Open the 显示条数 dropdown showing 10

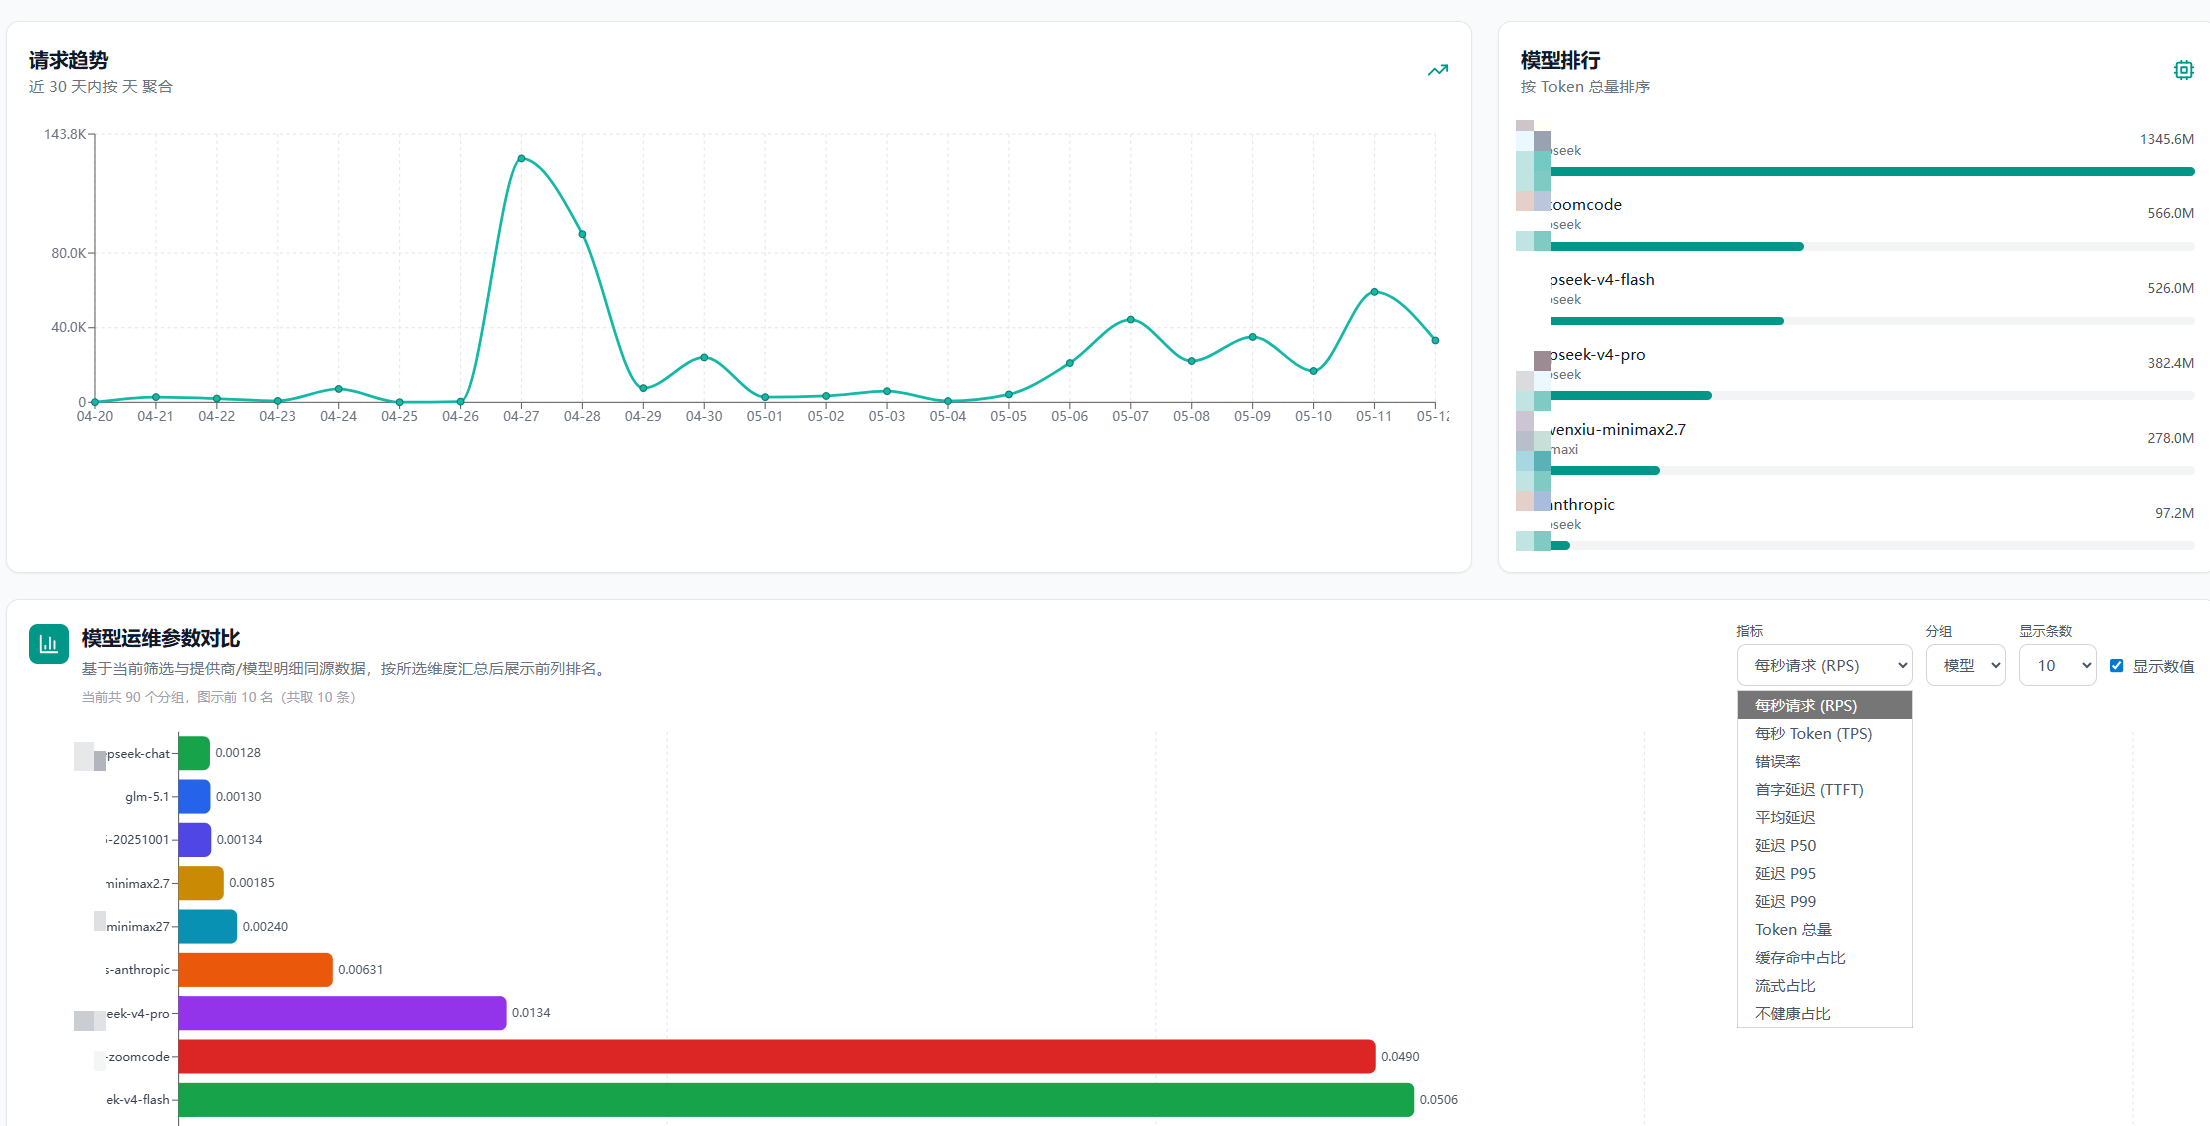pyautogui.click(x=2057, y=666)
